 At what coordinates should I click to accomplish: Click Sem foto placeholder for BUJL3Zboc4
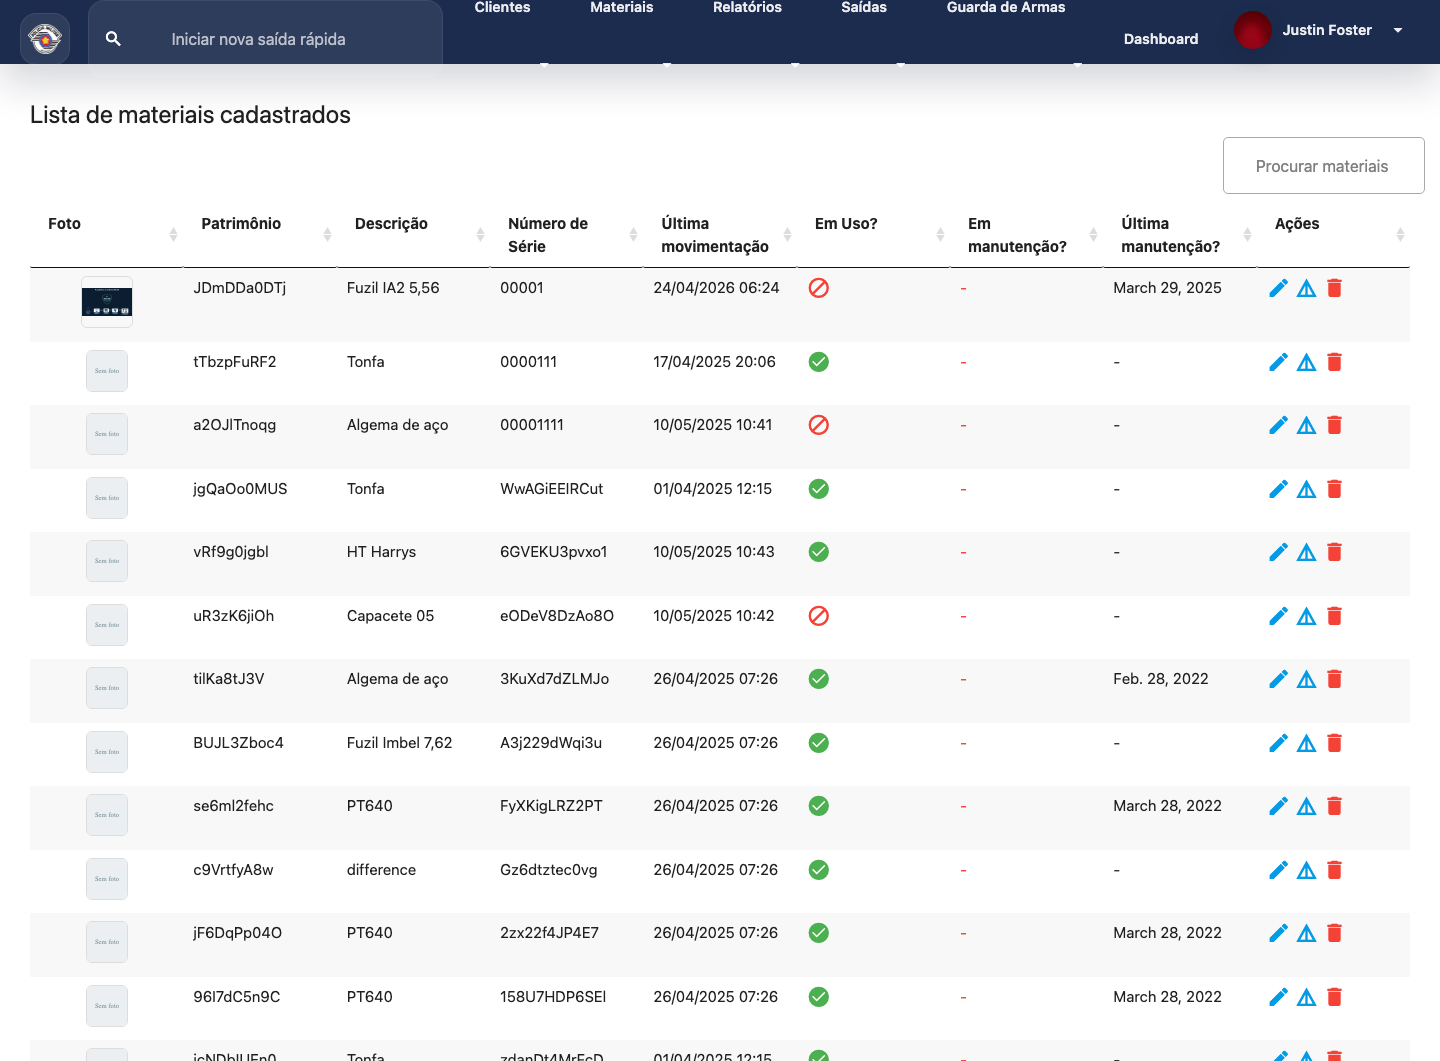[107, 752]
